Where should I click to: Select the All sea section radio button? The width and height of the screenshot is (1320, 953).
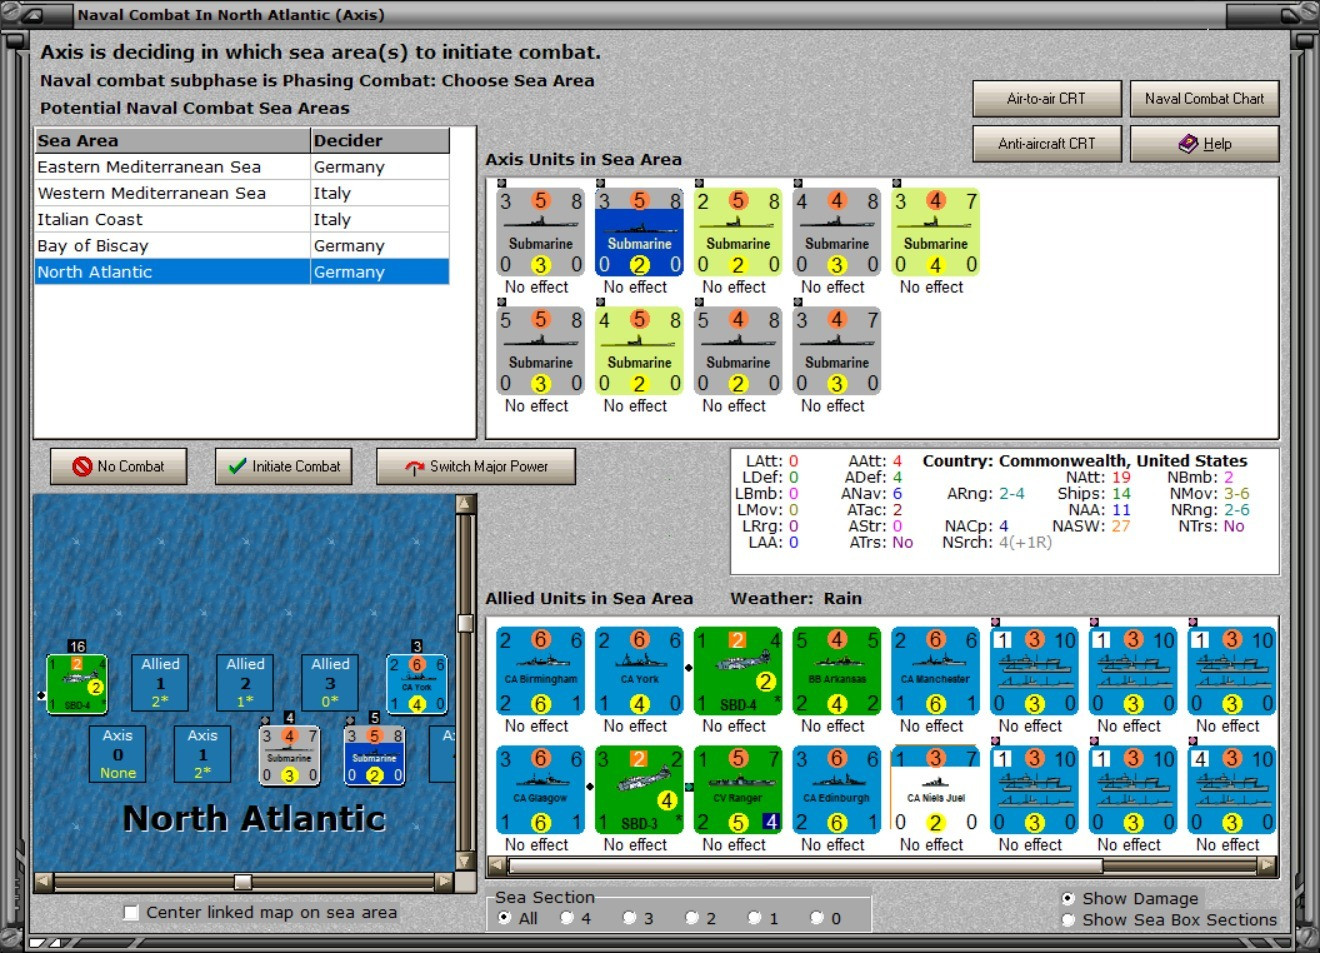(x=504, y=918)
